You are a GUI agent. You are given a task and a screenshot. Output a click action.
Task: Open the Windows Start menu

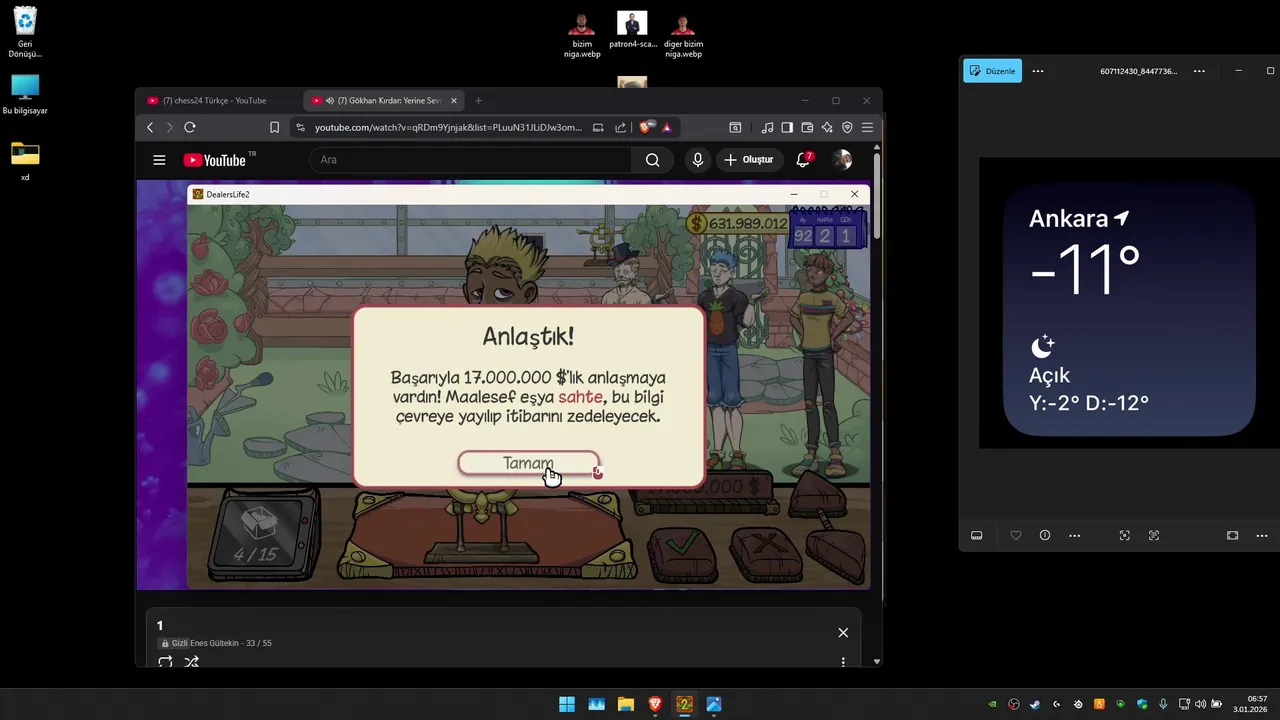point(567,704)
